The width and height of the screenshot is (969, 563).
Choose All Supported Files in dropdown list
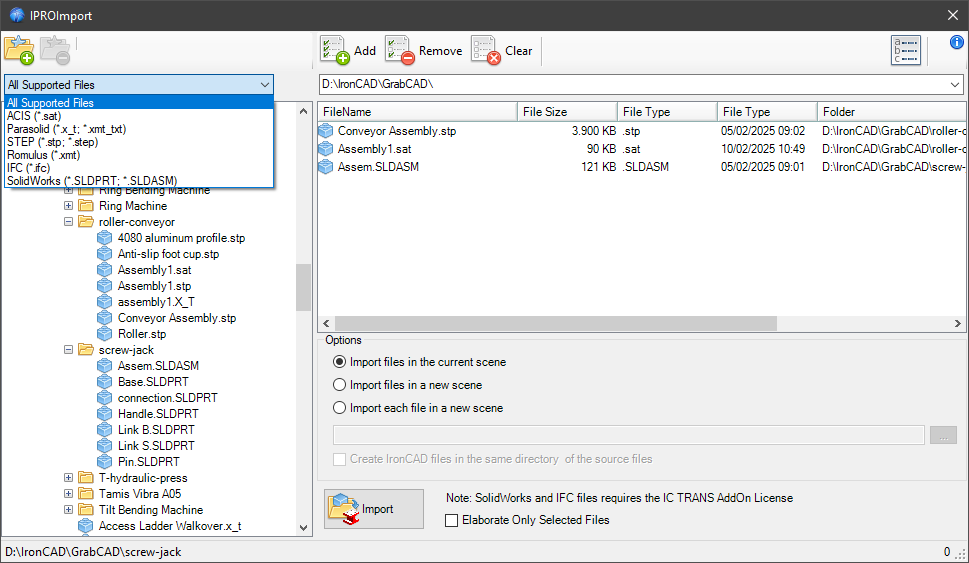coord(139,103)
